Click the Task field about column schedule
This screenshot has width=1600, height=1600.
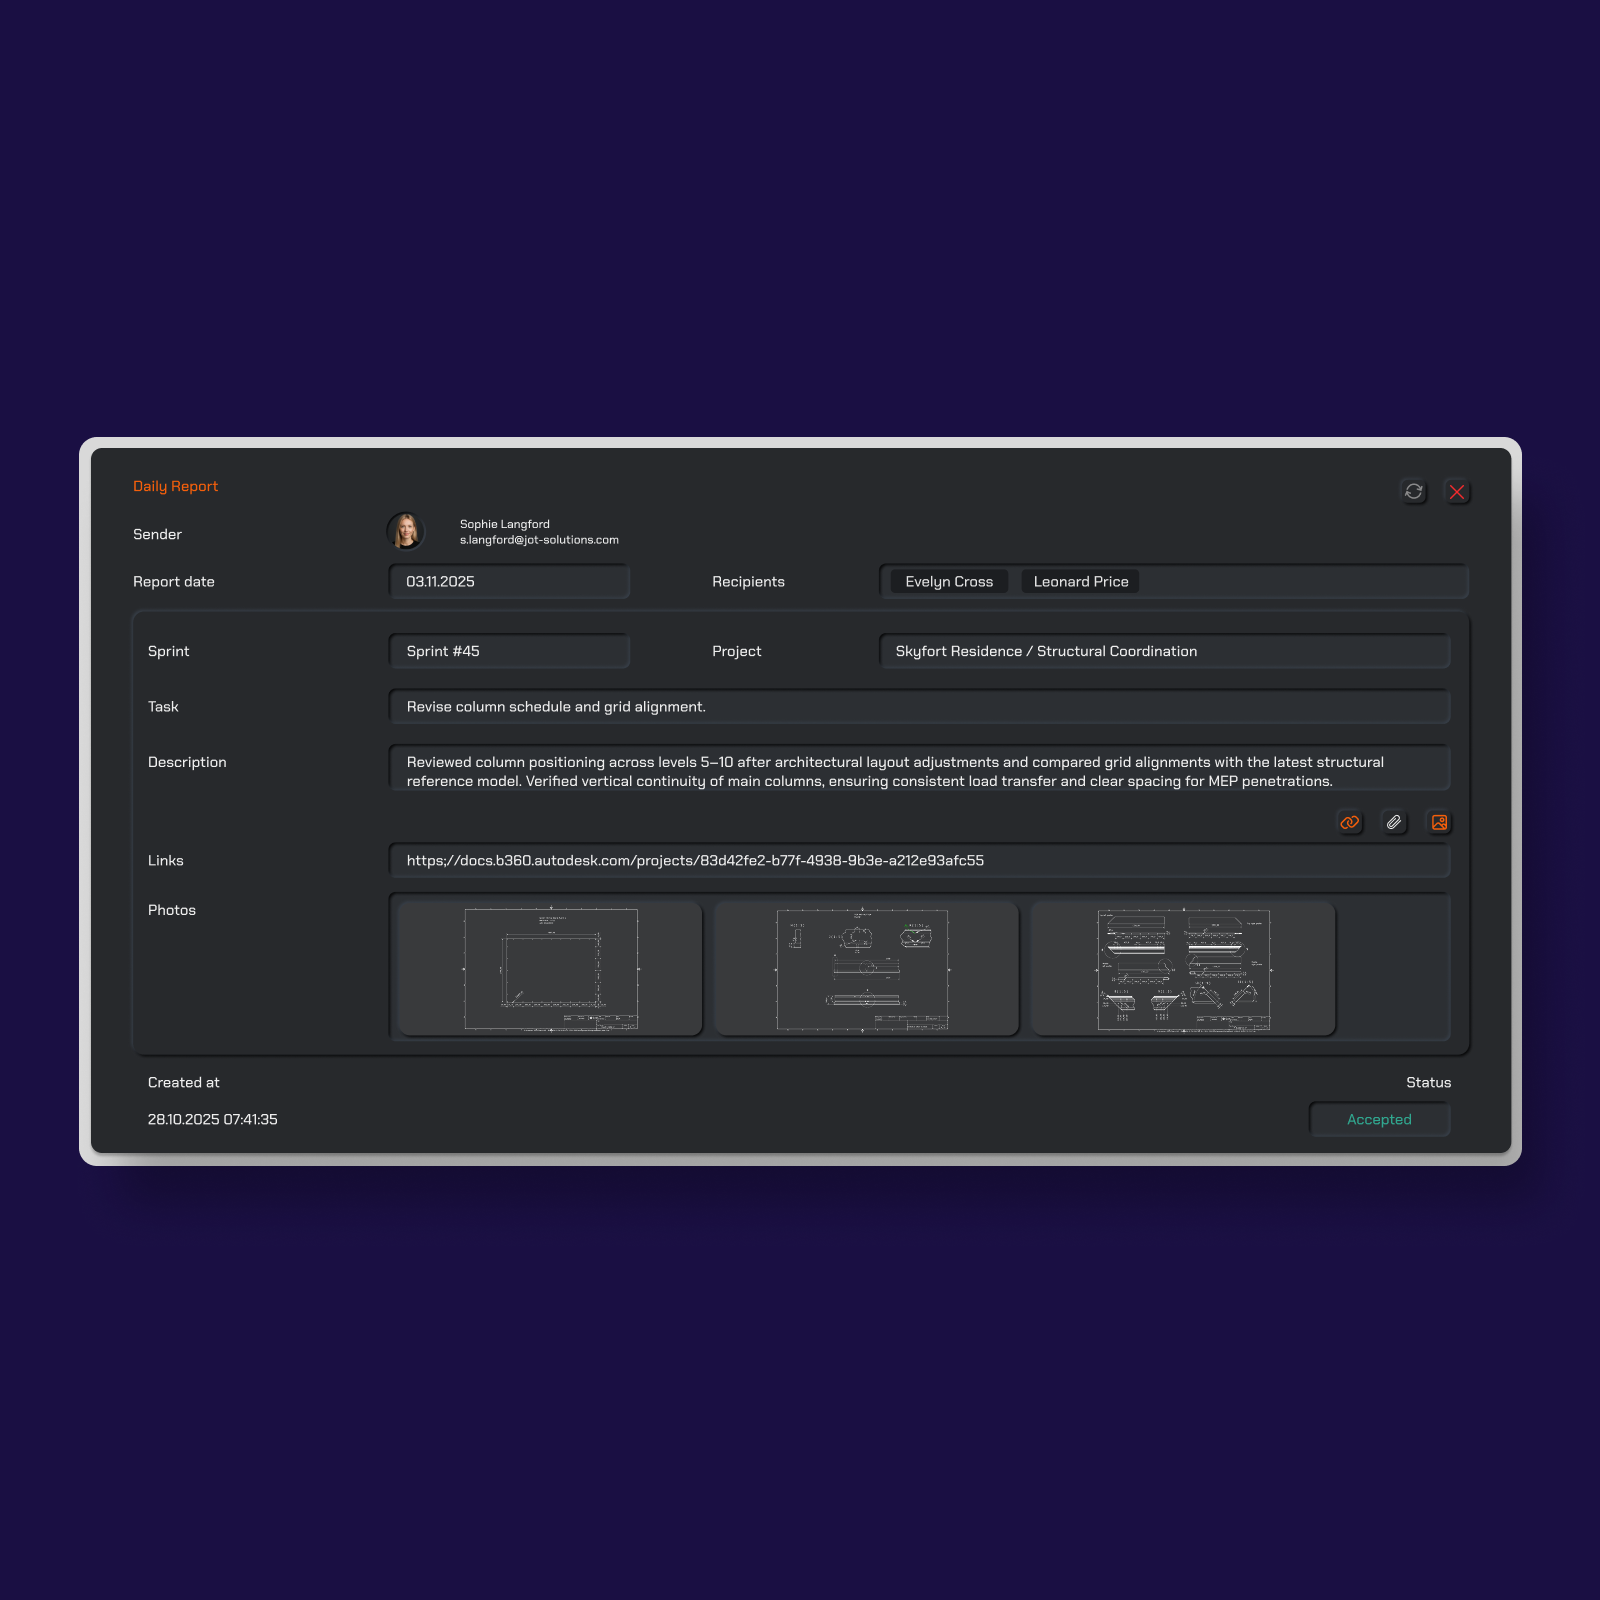pyautogui.click(x=918, y=707)
